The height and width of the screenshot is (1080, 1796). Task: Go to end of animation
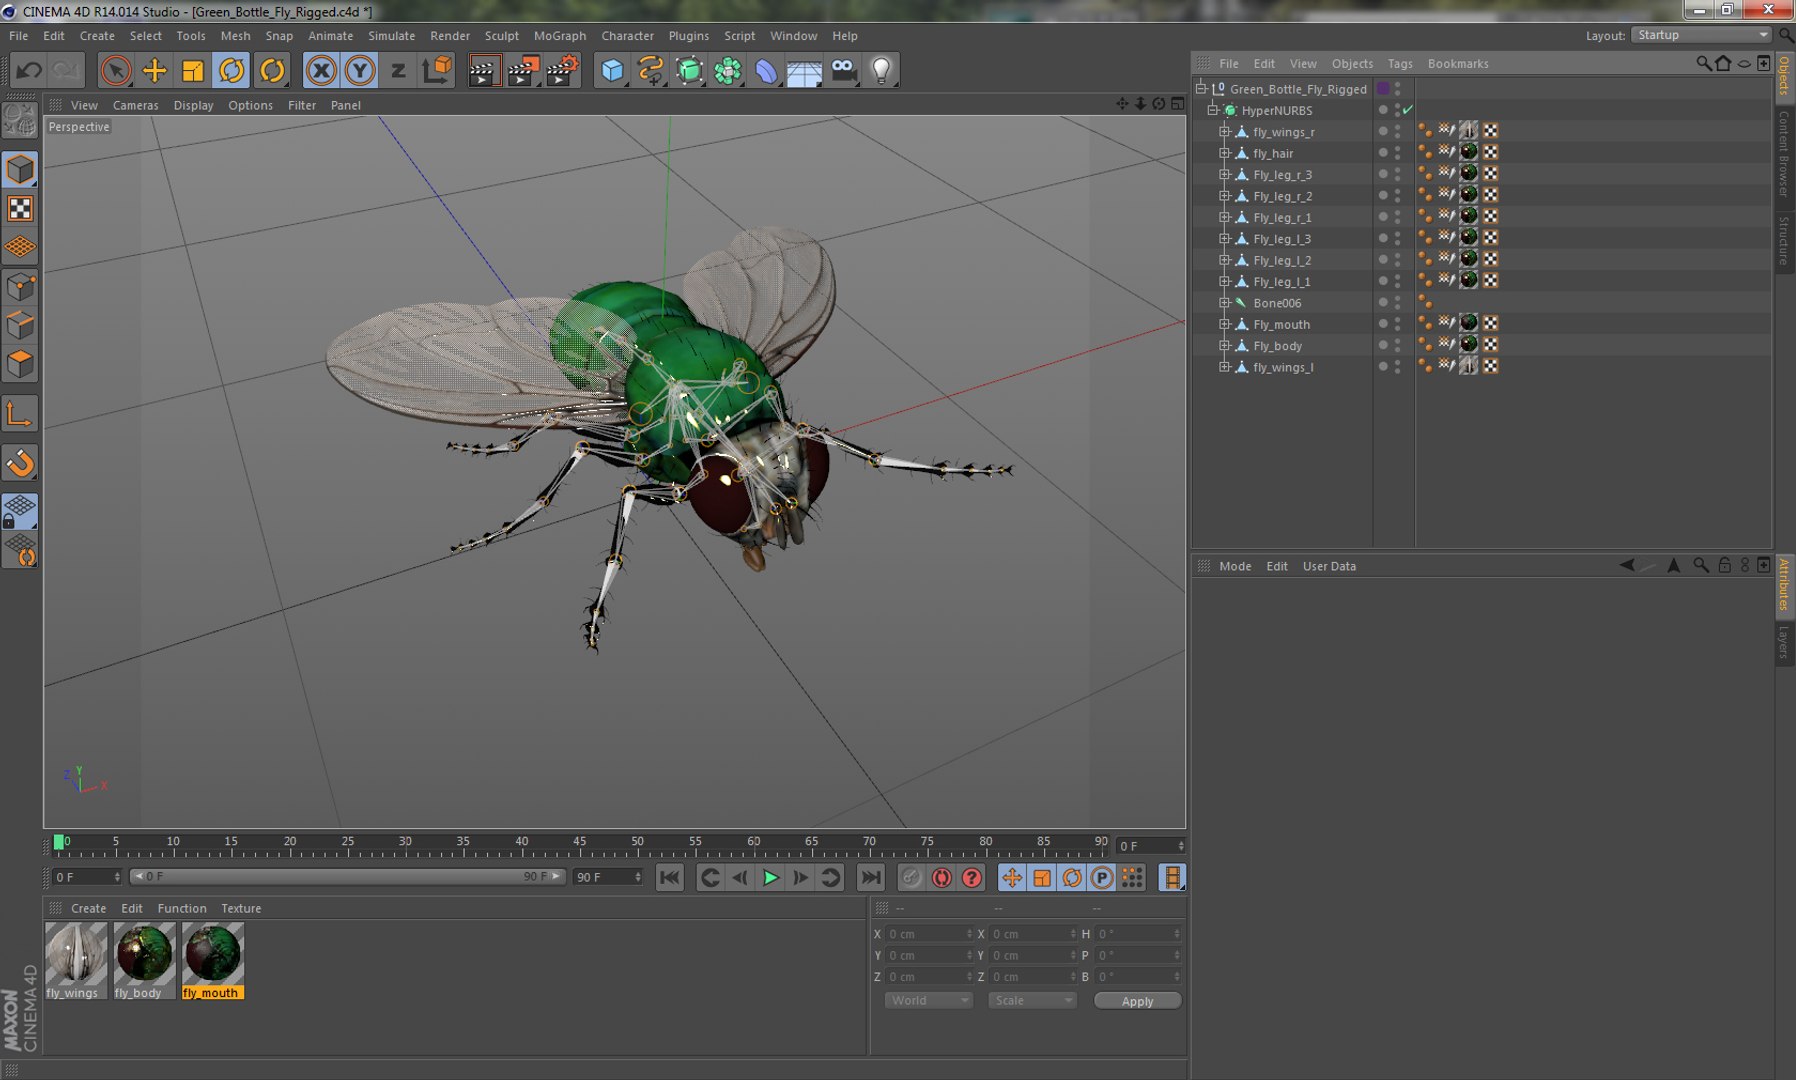click(871, 878)
